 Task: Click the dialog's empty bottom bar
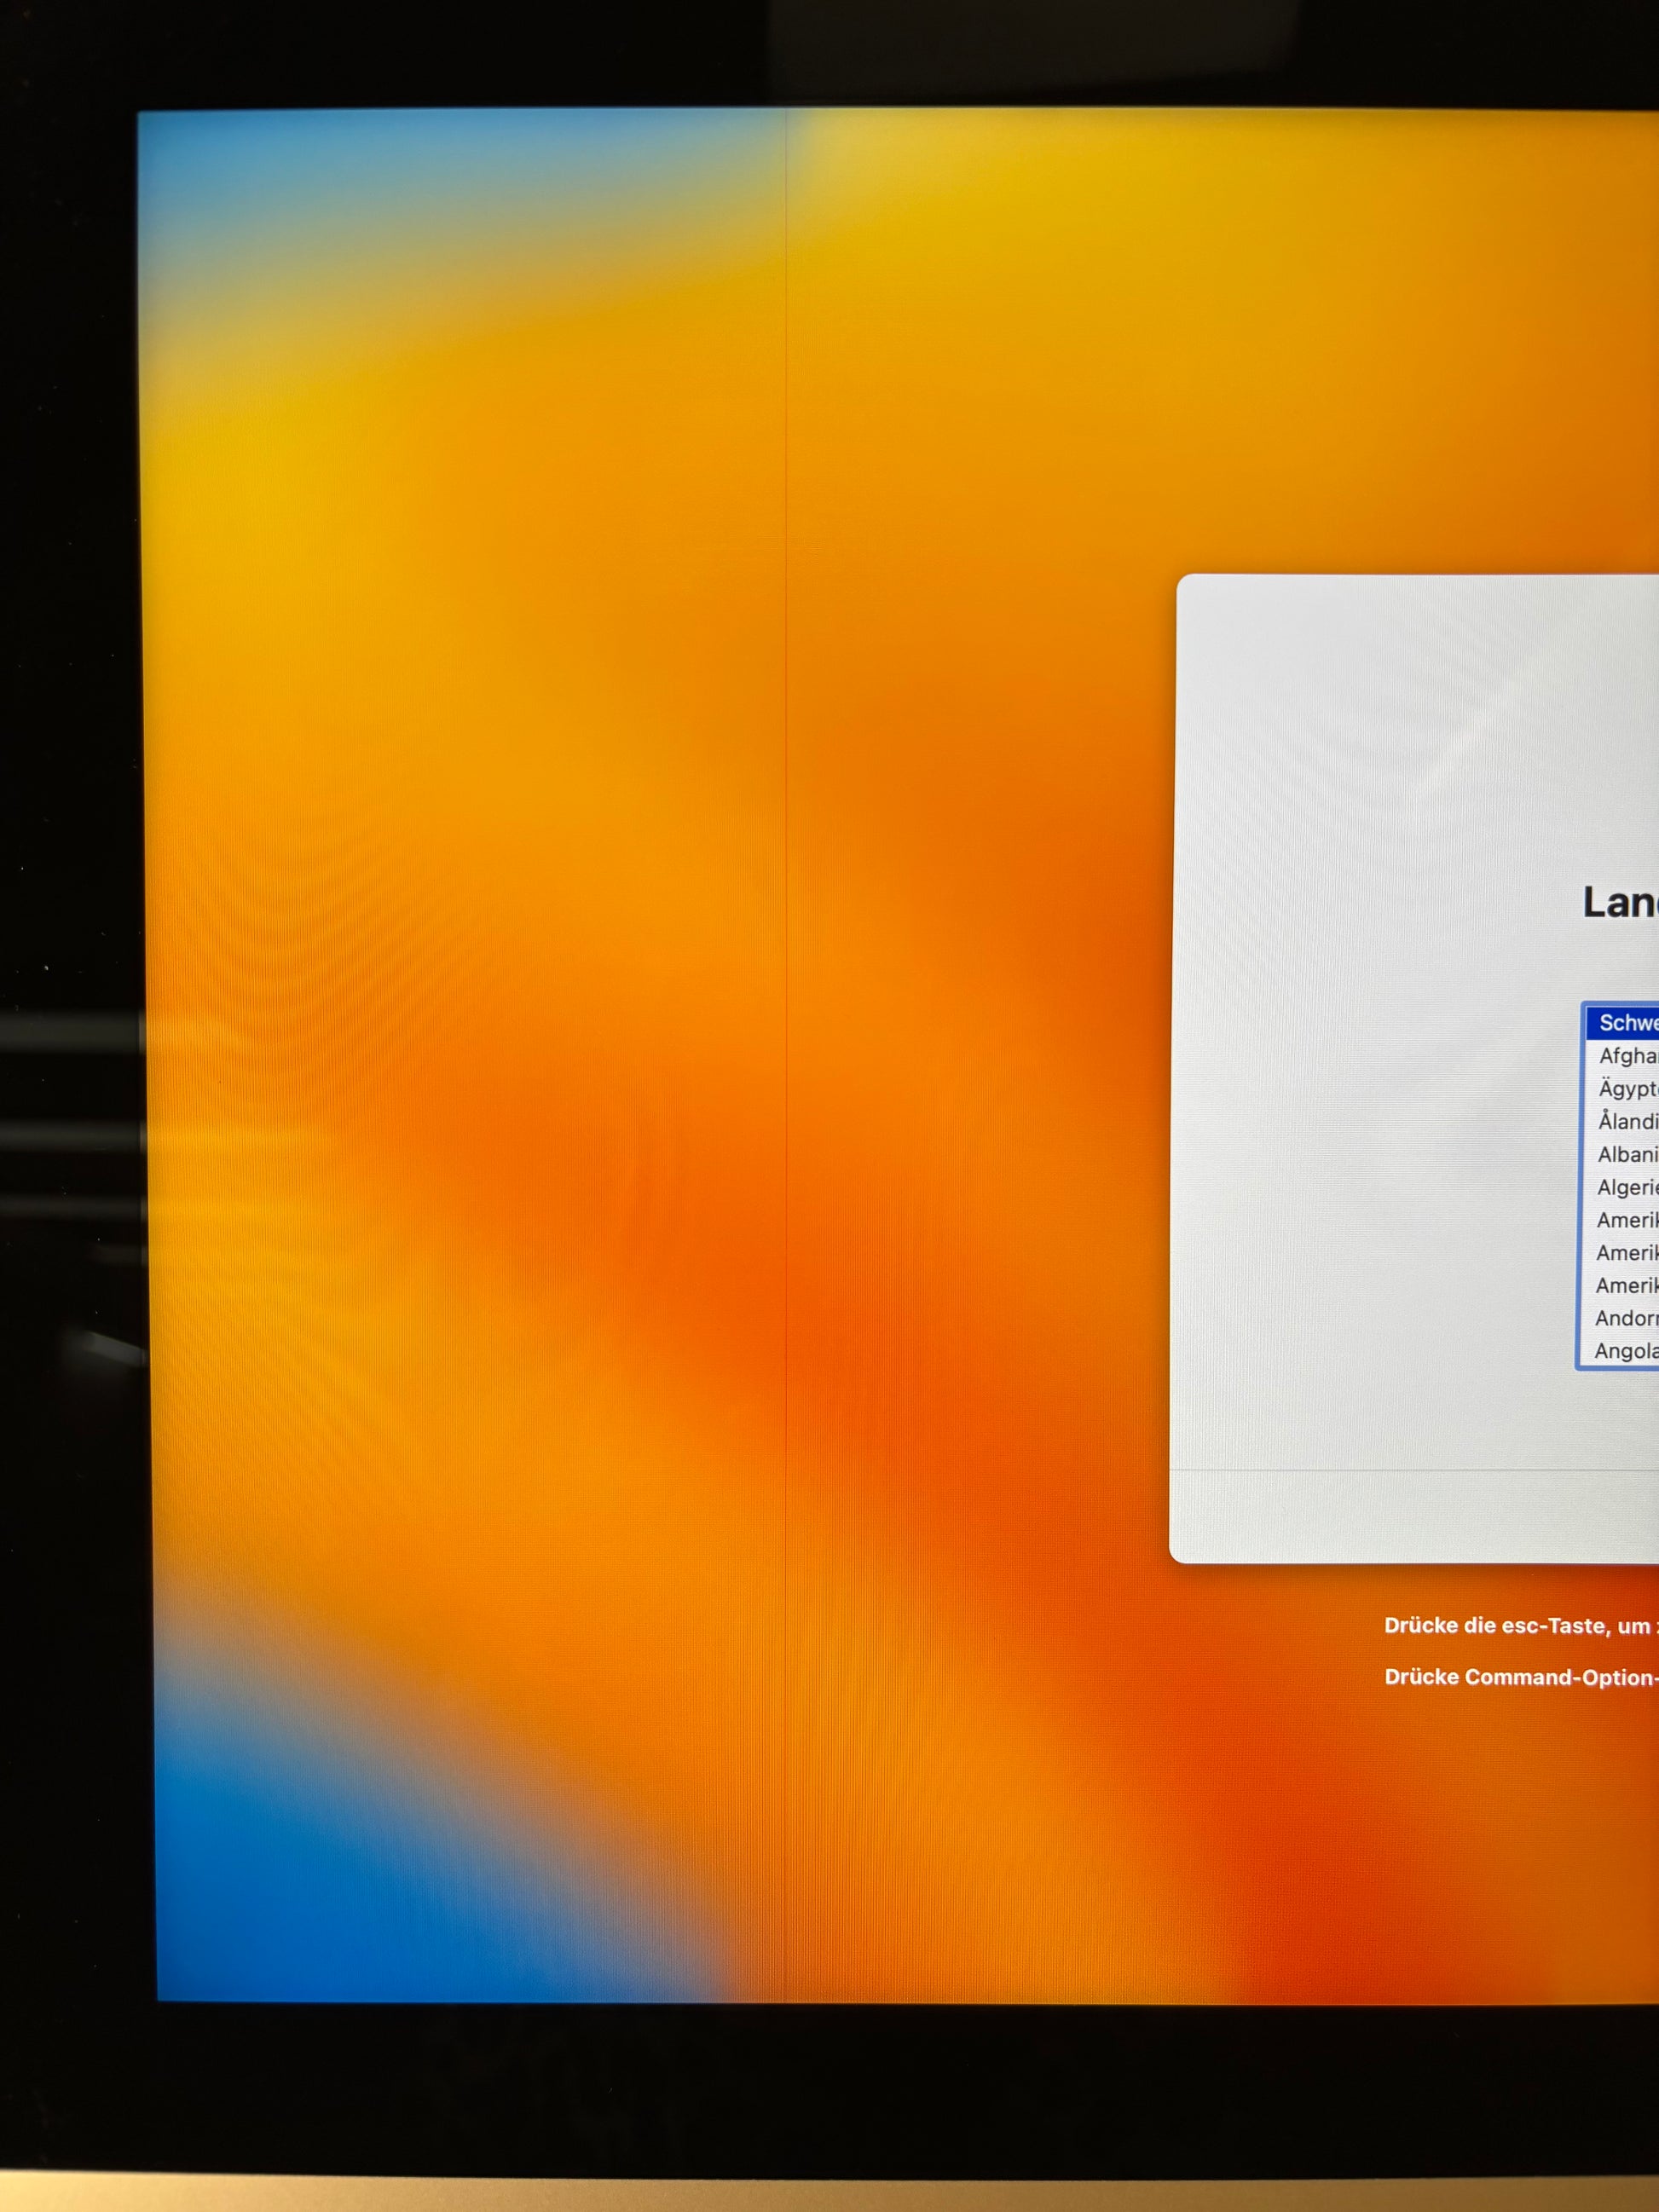pos(1410,1516)
